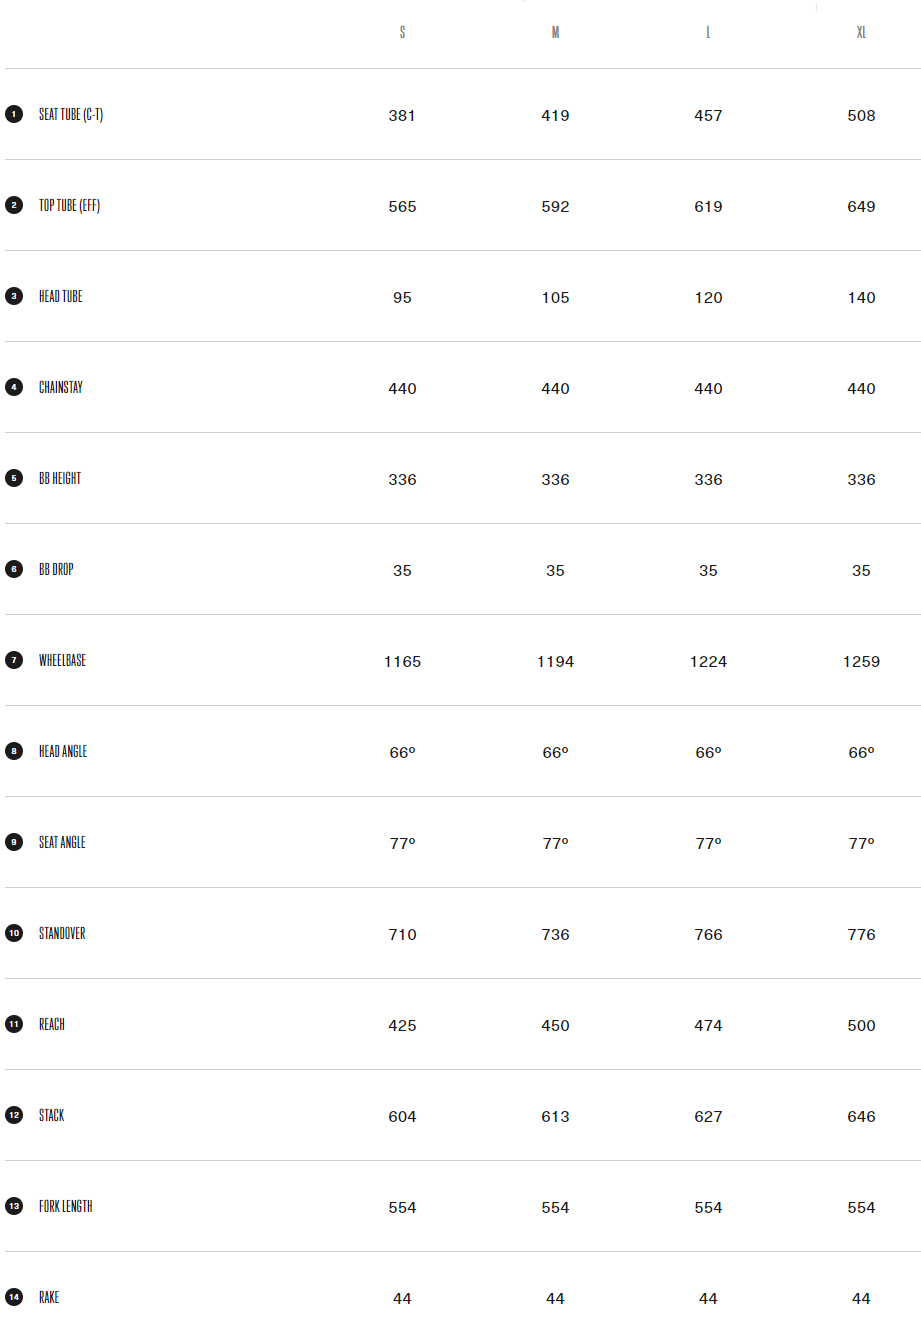
Task: Click the REACH row label
Action: (x=52, y=1024)
